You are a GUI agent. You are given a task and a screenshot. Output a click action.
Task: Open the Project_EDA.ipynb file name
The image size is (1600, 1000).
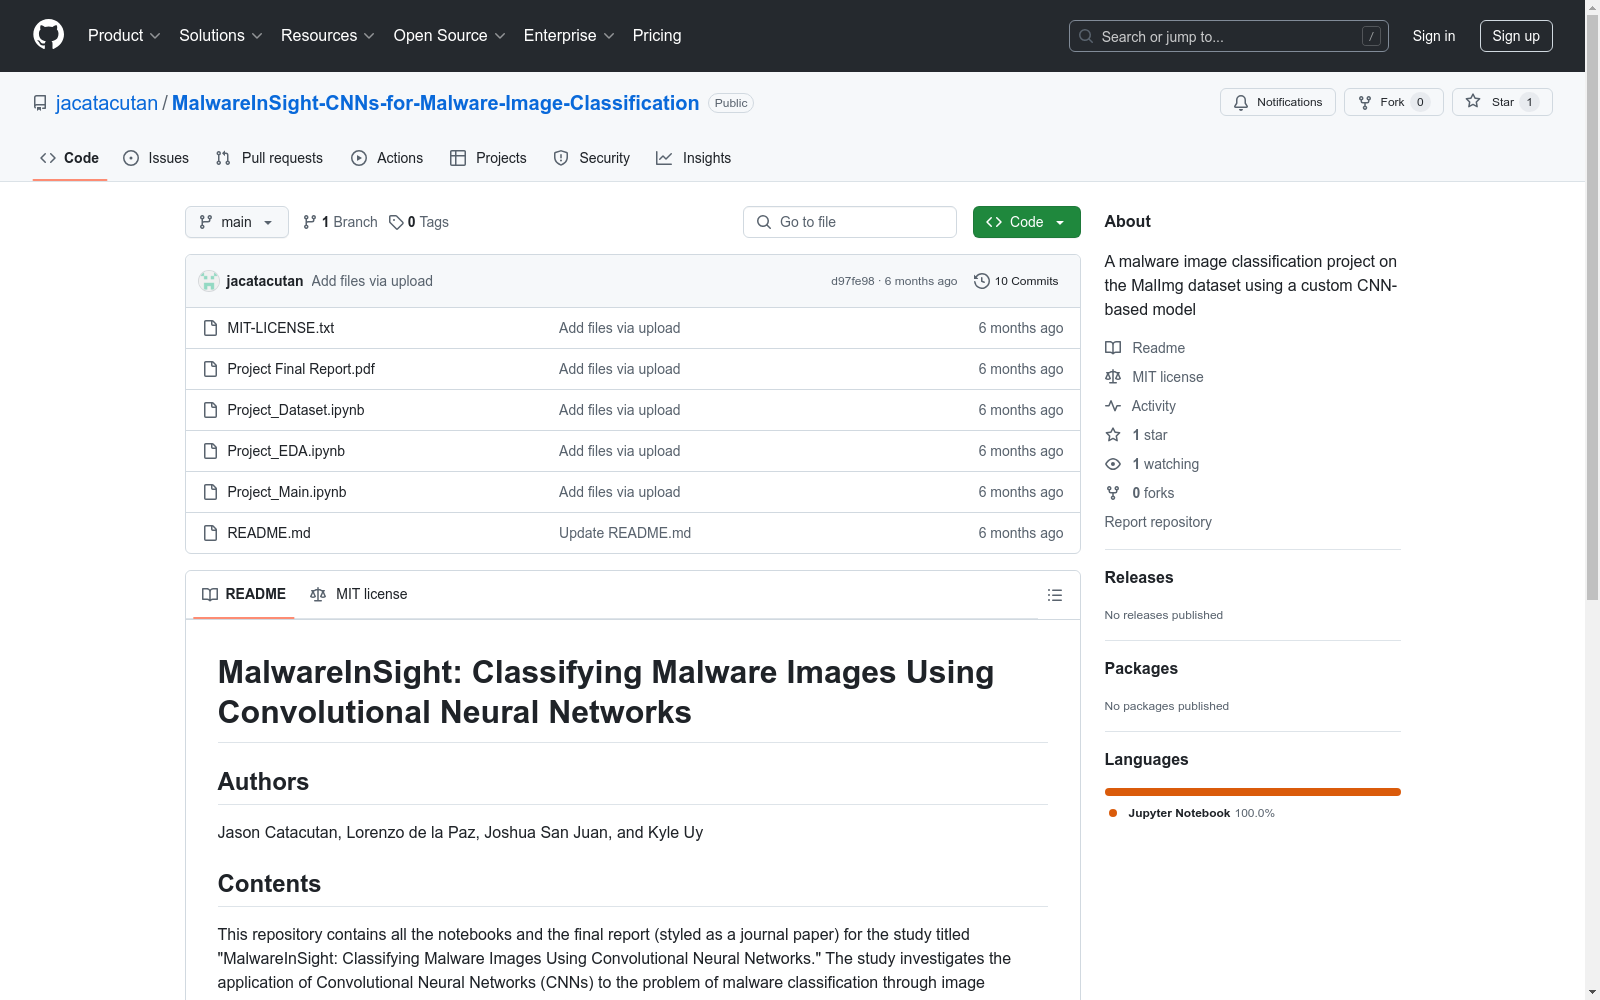point(286,451)
